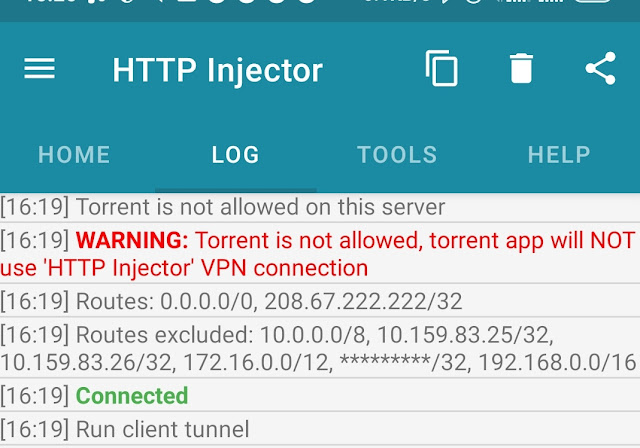Click the bold red WARNING: label
640x448 pixels.
[x=132, y=241]
